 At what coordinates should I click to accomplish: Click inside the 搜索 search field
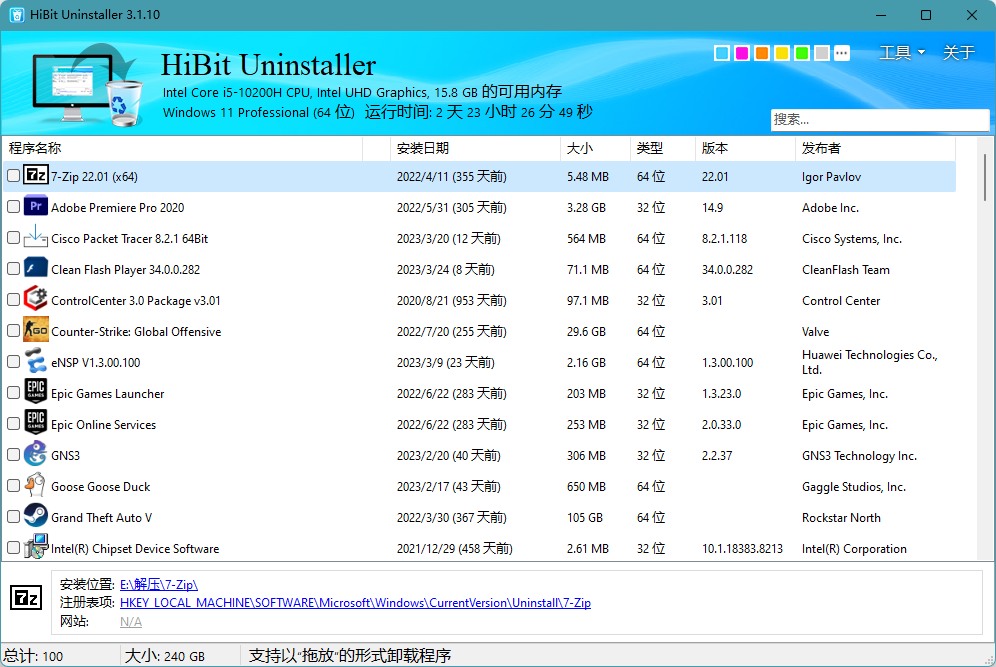click(x=878, y=119)
